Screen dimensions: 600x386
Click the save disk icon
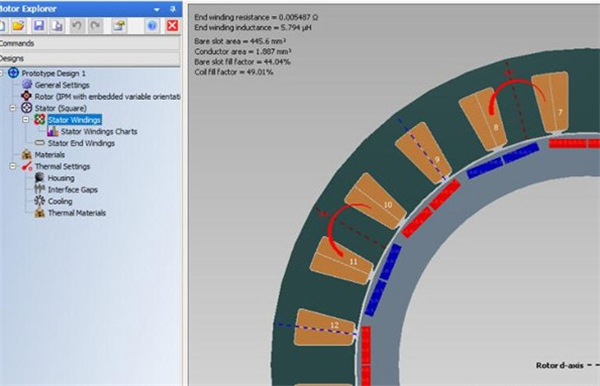[x=39, y=26]
